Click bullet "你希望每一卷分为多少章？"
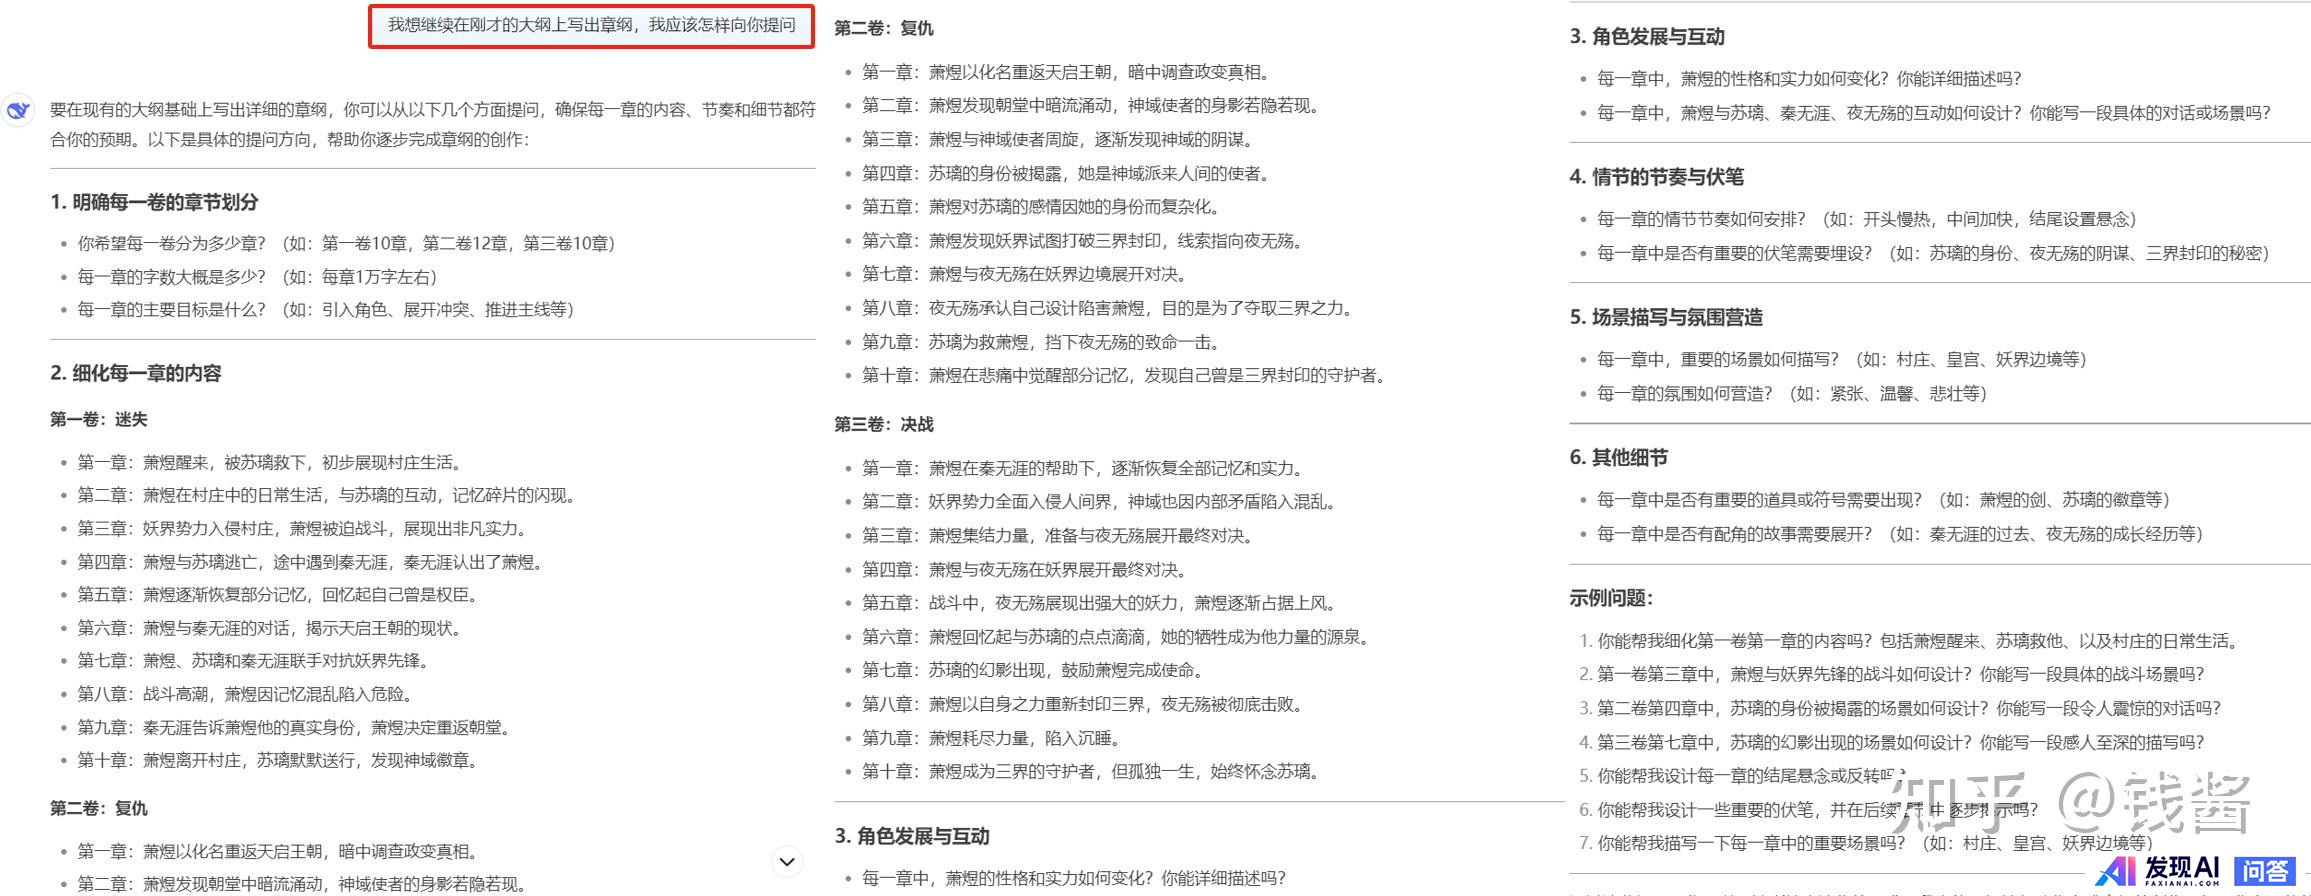The image size is (2311, 896). (346, 243)
